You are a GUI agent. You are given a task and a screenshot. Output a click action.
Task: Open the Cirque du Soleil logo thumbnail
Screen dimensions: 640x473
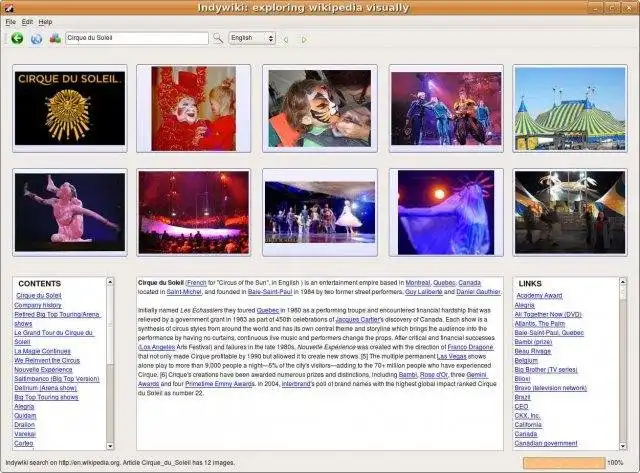(x=70, y=108)
